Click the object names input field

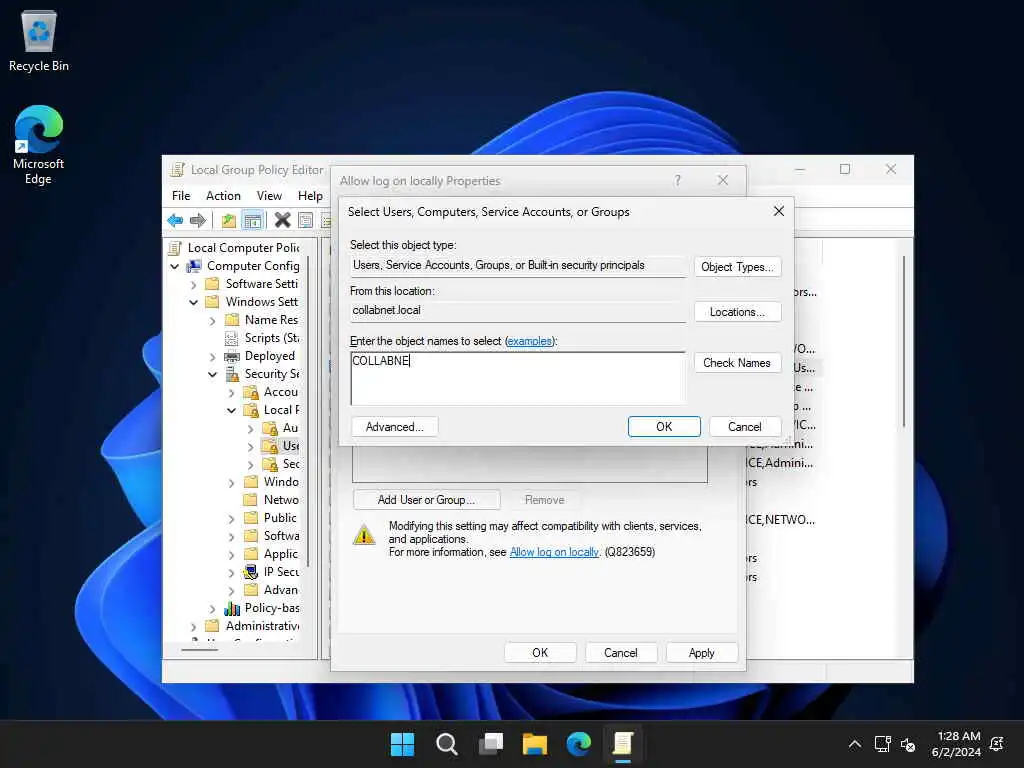pyautogui.click(x=518, y=378)
